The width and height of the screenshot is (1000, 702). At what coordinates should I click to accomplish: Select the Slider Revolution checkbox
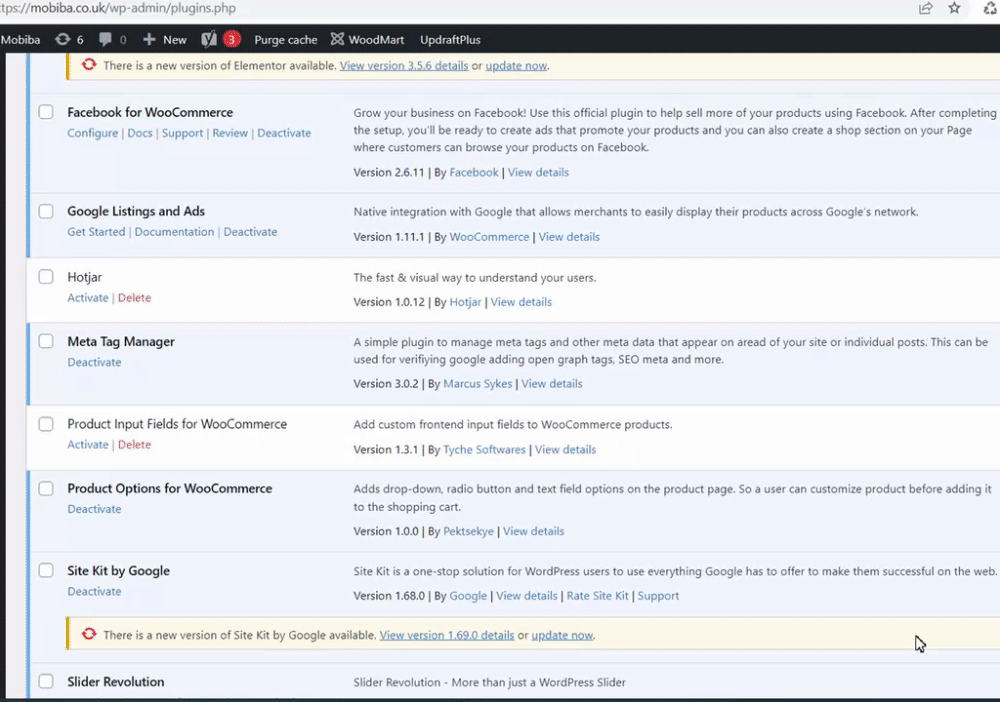pyautogui.click(x=46, y=681)
